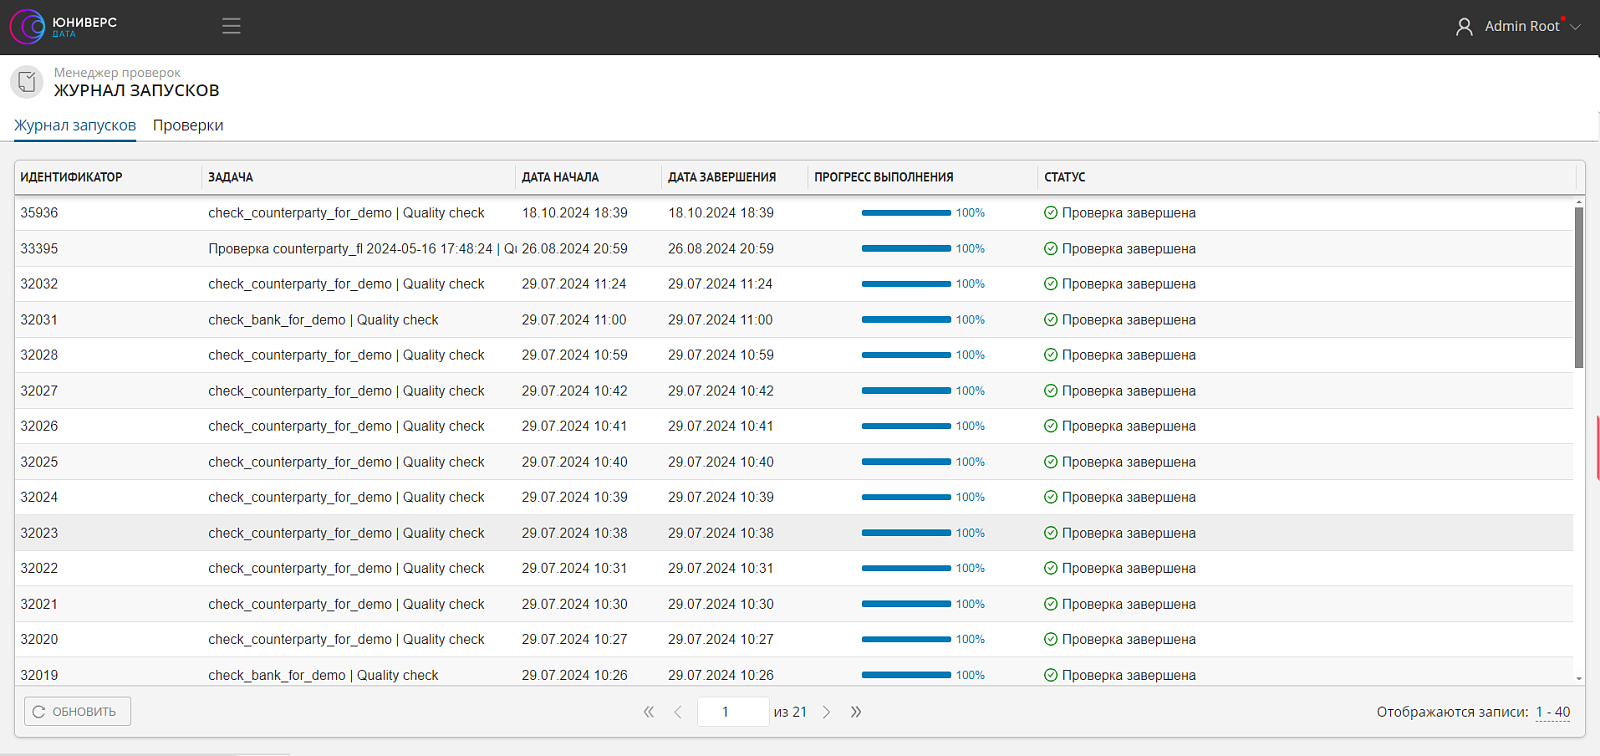Image resolution: width=1600 pixels, height=756 pixels.
Task: Select the check_bank_for_demo task in row 32019
Action: [323, 675]
